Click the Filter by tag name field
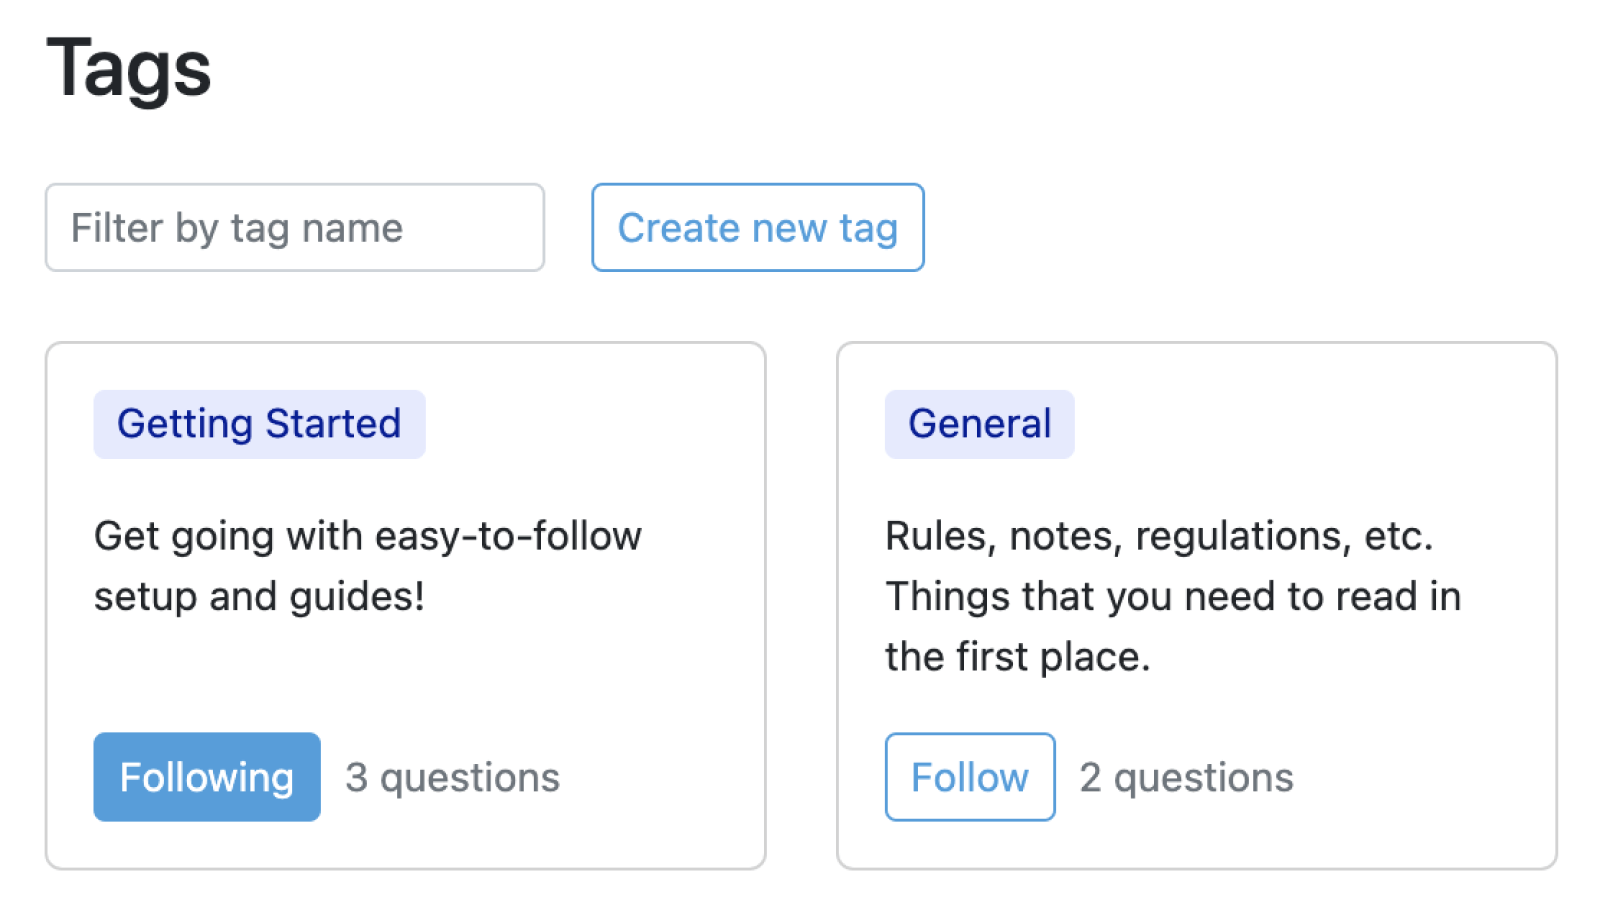This screenshot has width=1600, height=898. click(294, 228)
